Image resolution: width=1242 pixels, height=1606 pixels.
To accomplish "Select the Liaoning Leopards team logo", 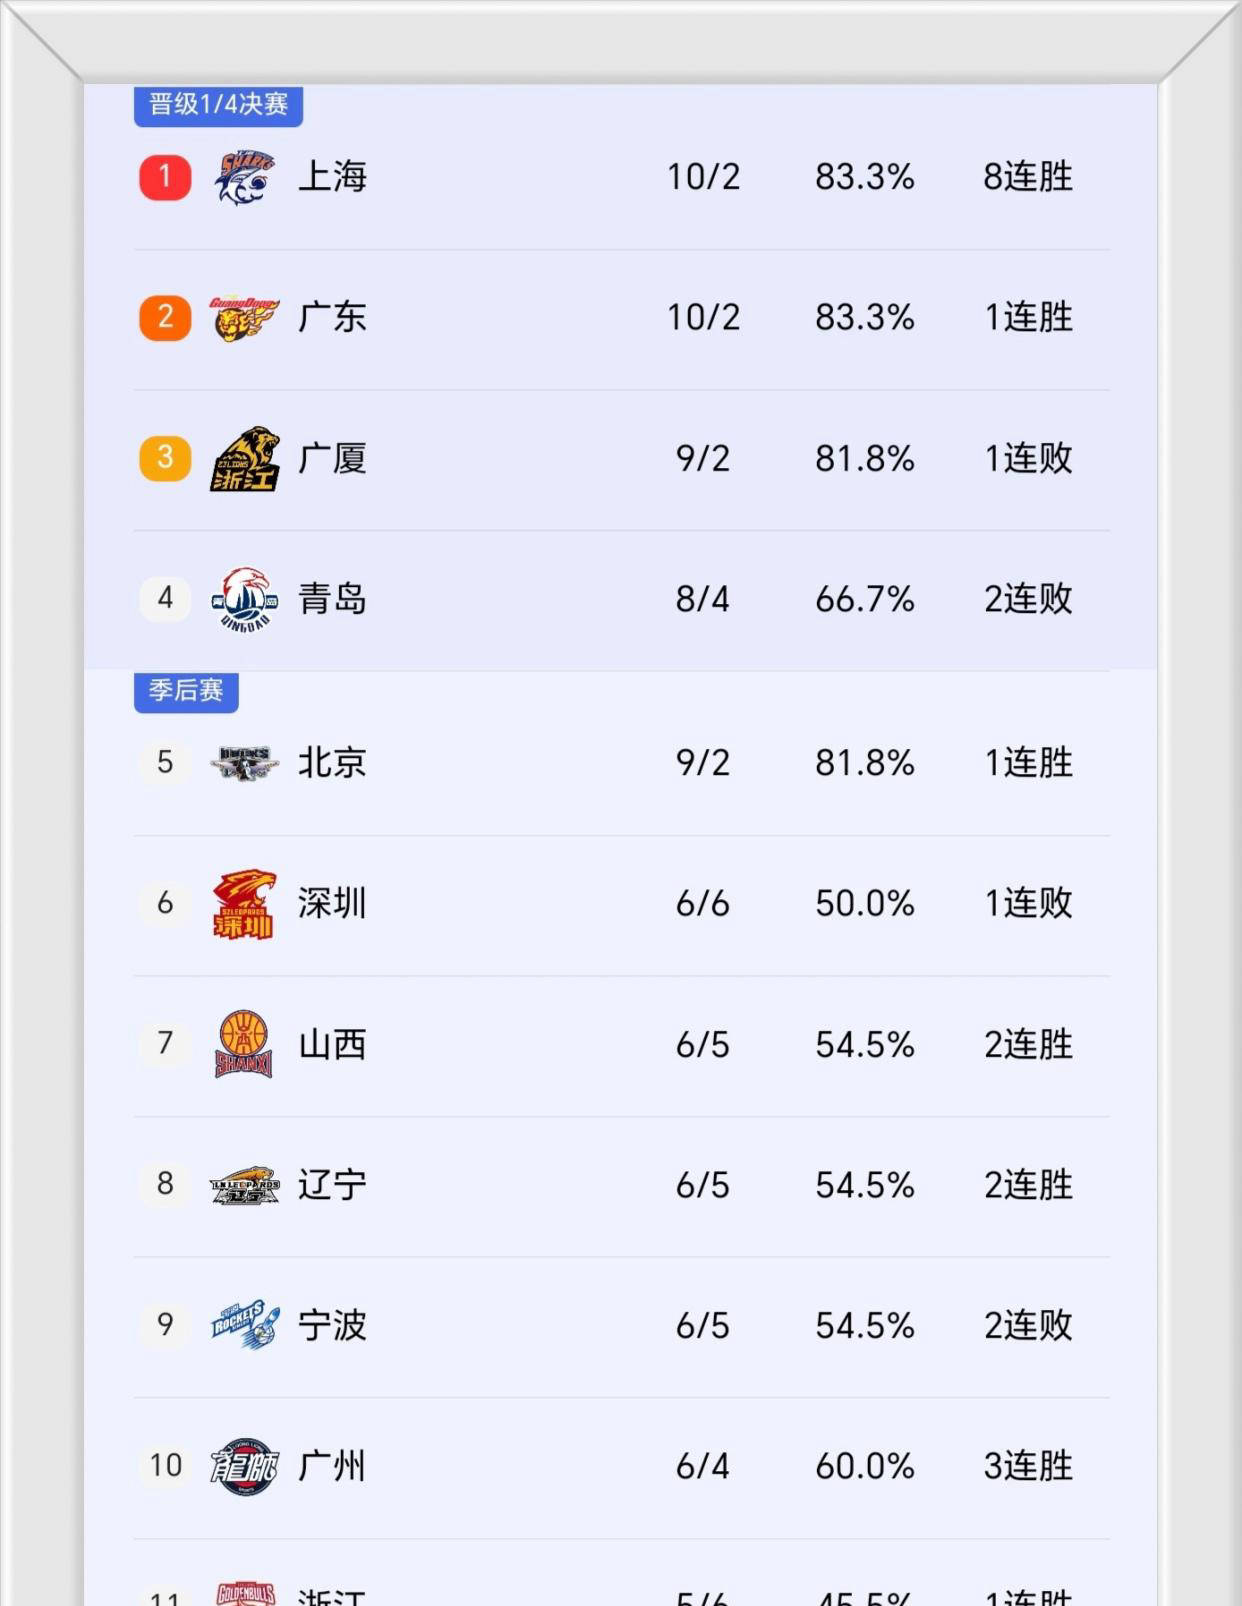I will click(244, 1185).
